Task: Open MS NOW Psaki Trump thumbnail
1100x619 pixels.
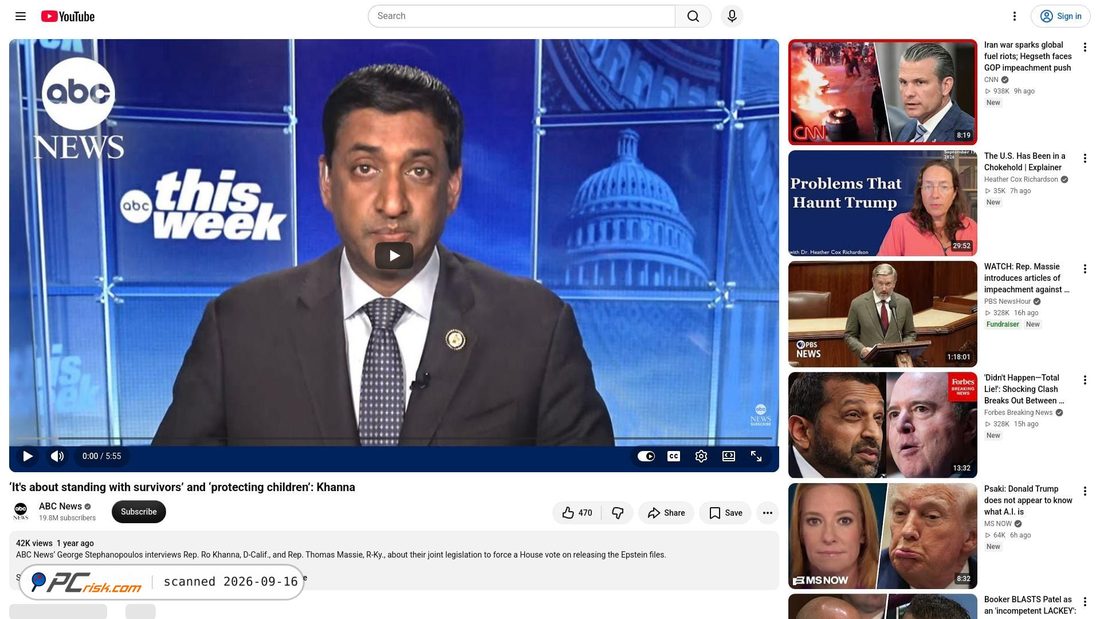Action: pos(883,535)
